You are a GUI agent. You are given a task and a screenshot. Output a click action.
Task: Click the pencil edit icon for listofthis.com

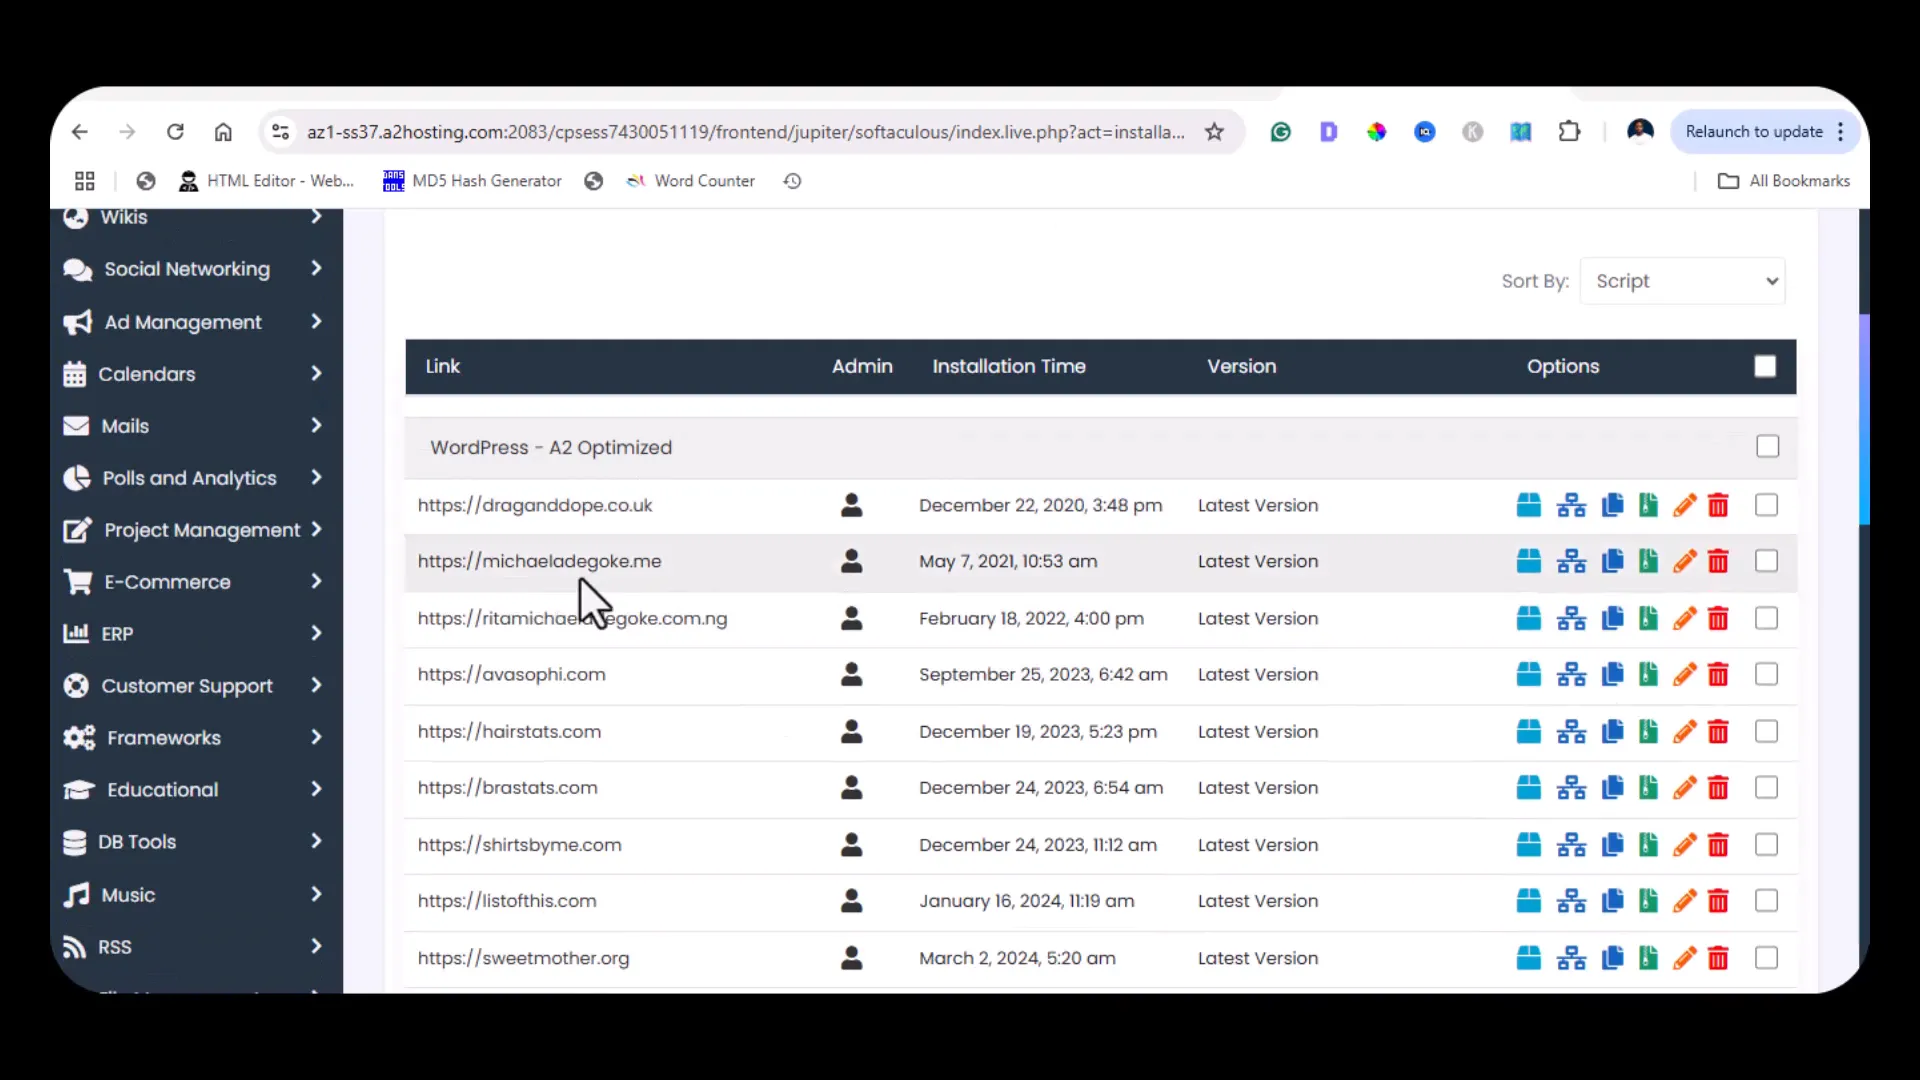1685,901
